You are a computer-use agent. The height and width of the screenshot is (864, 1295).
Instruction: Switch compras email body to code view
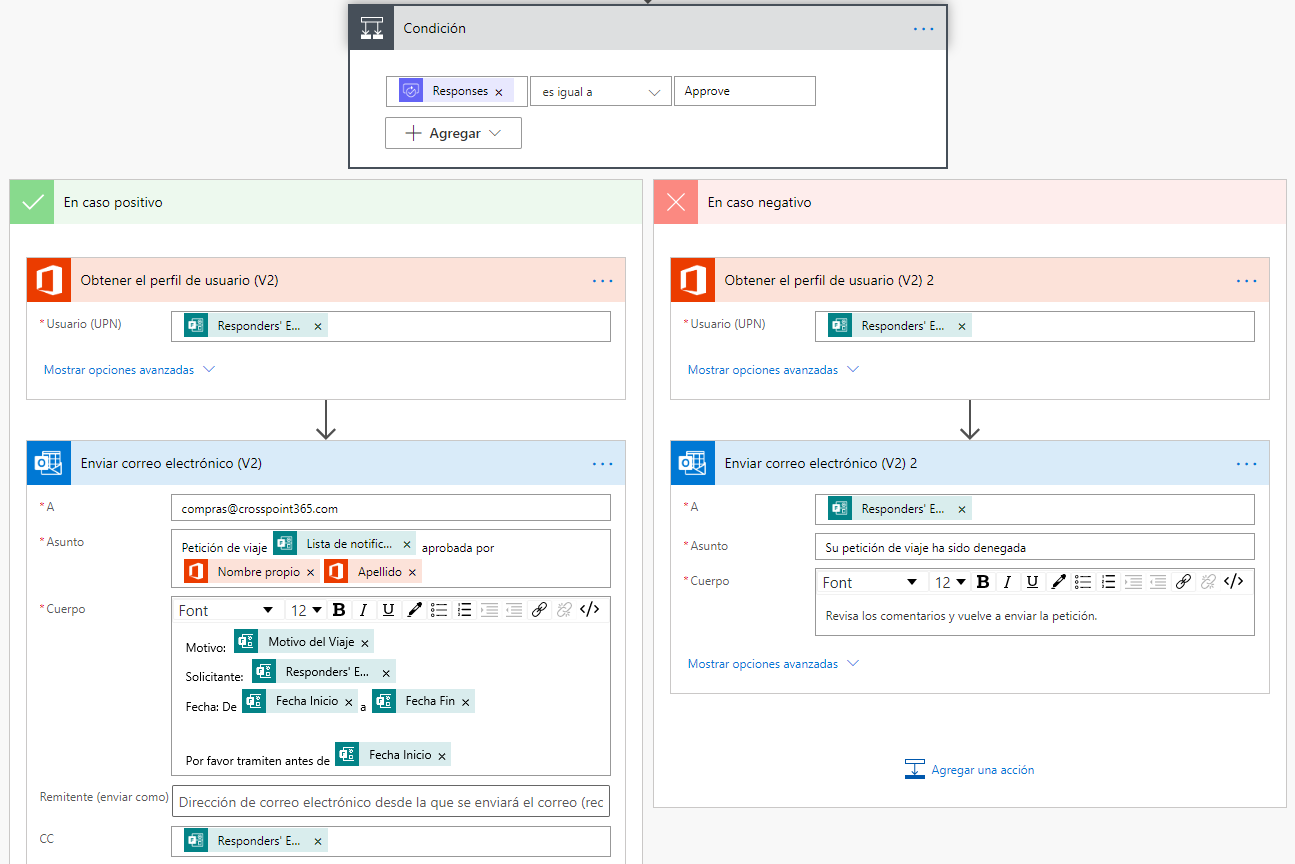pyautogui.click(x=590, y=610)
